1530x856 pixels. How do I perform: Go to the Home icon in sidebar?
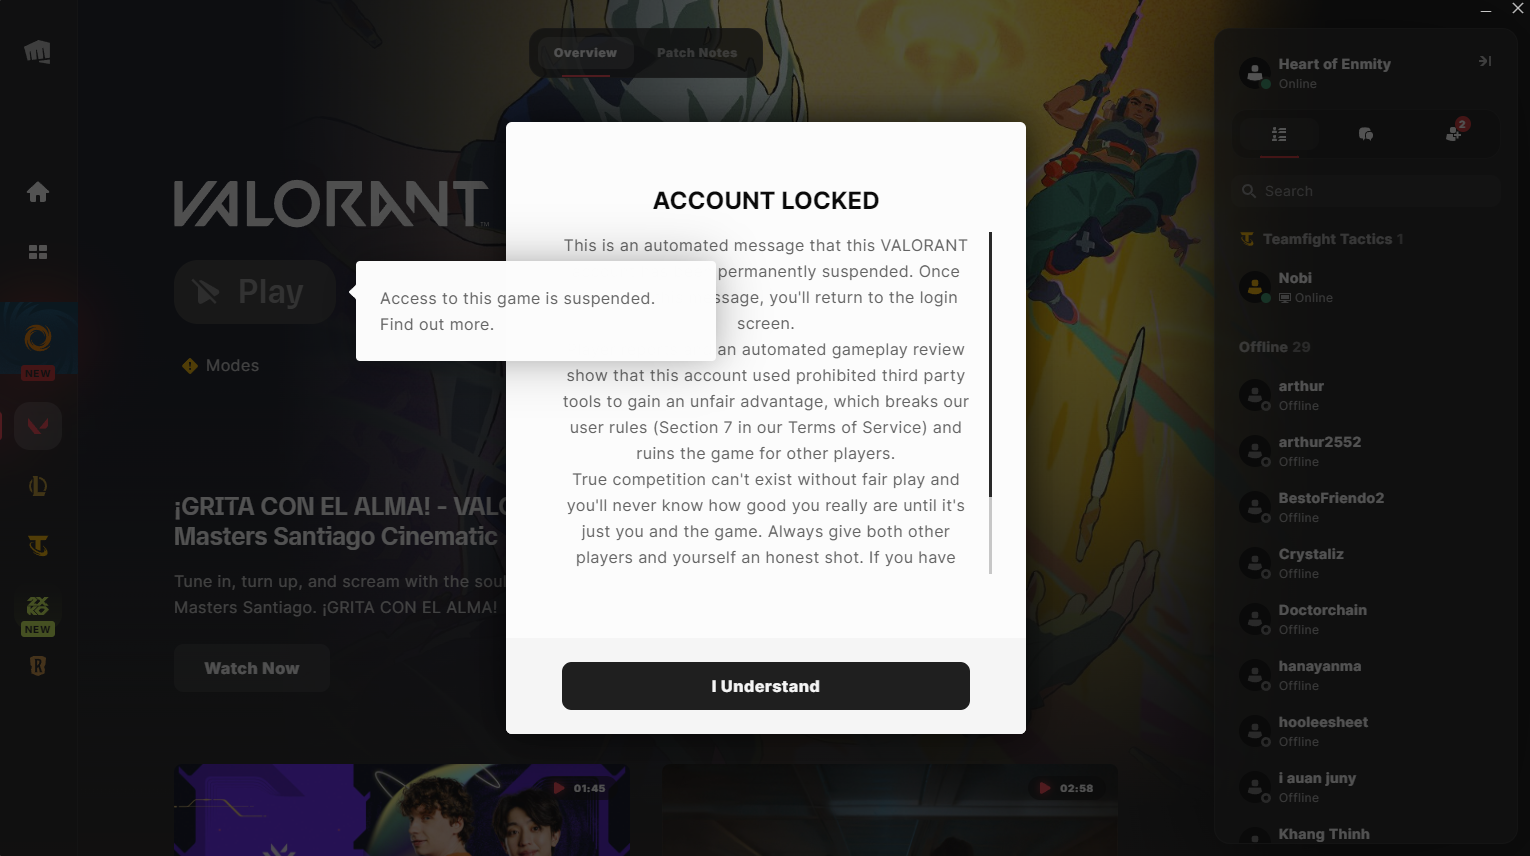coord(38,192)
